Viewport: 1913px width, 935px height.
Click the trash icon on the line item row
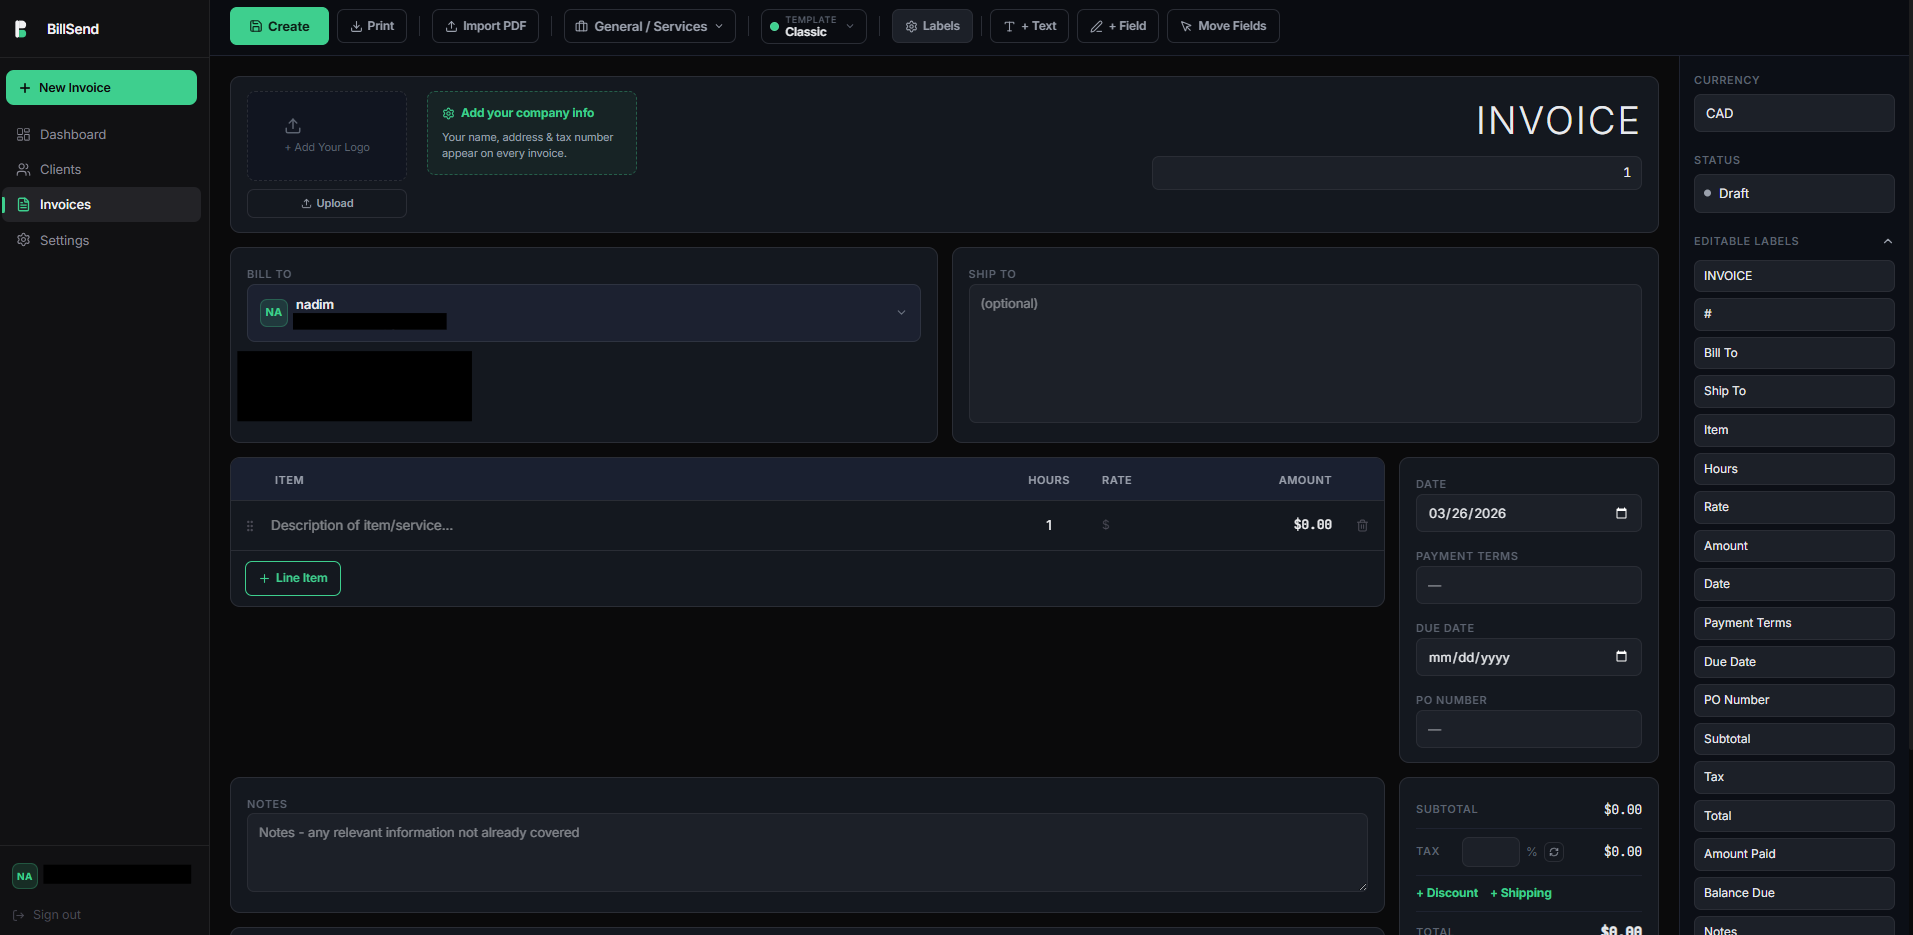tap(1362, 525)
